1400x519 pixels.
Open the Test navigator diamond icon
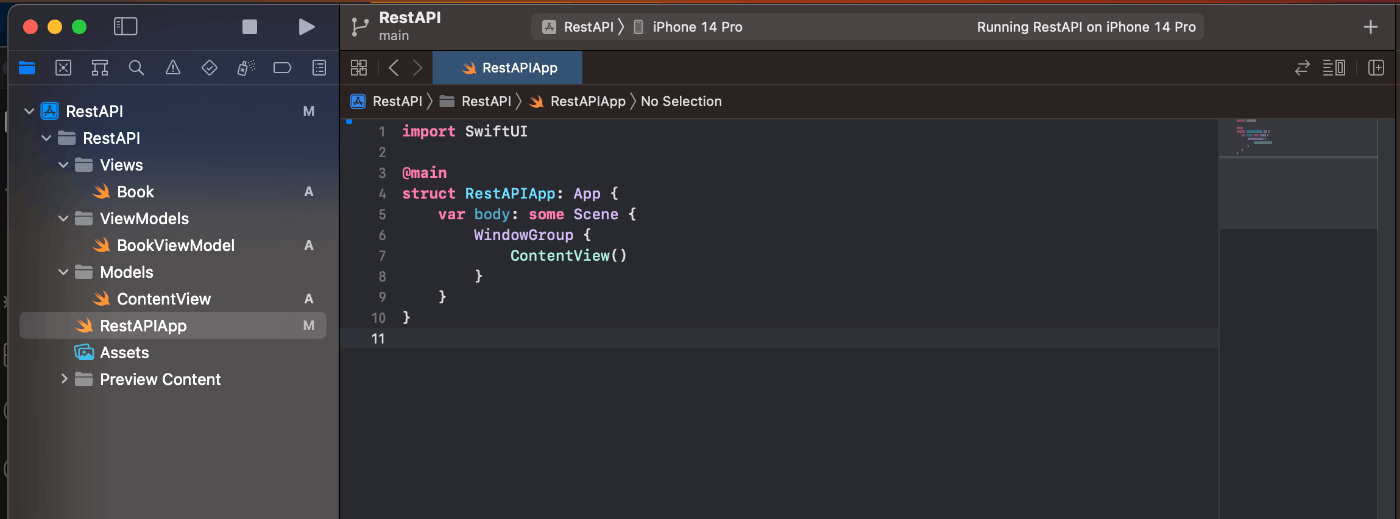(x=209, y=68)
